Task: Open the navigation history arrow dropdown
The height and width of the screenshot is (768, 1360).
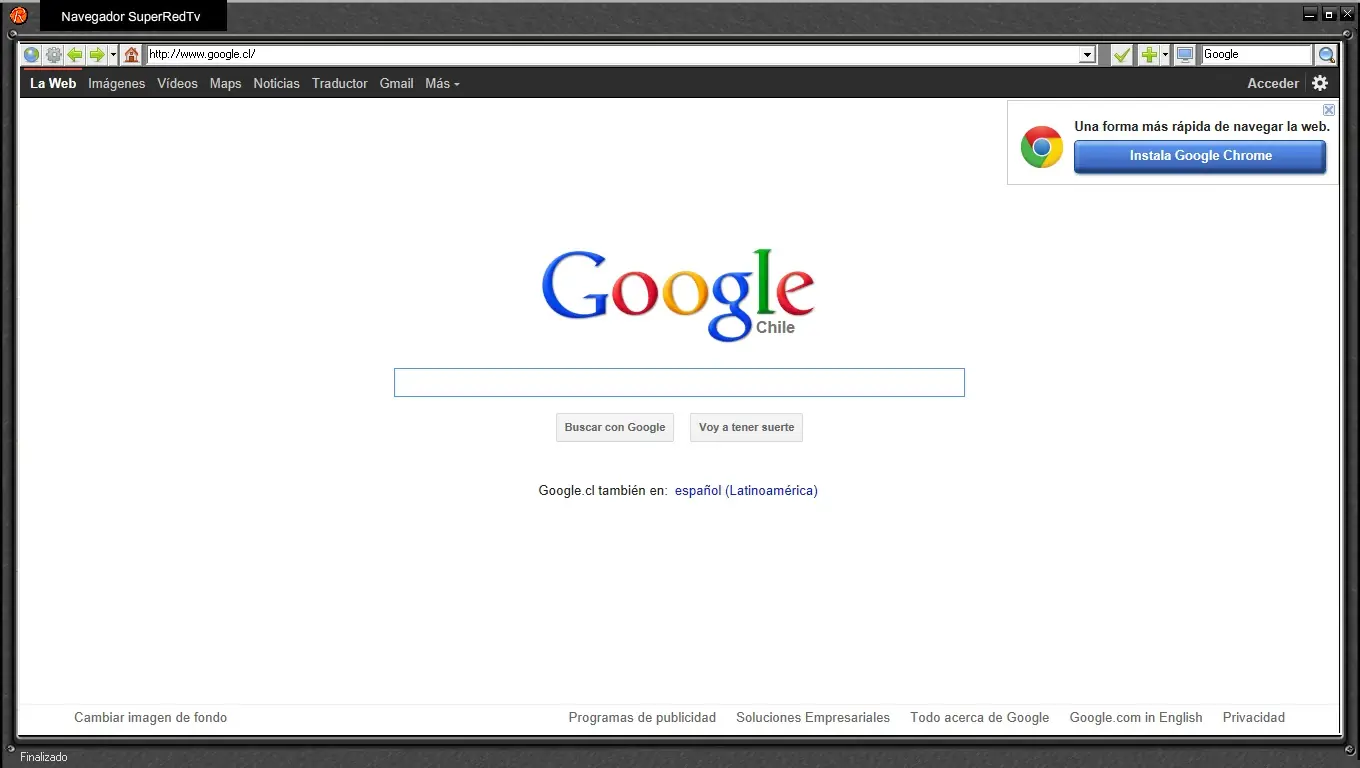Action: click(x=113, y=55)
